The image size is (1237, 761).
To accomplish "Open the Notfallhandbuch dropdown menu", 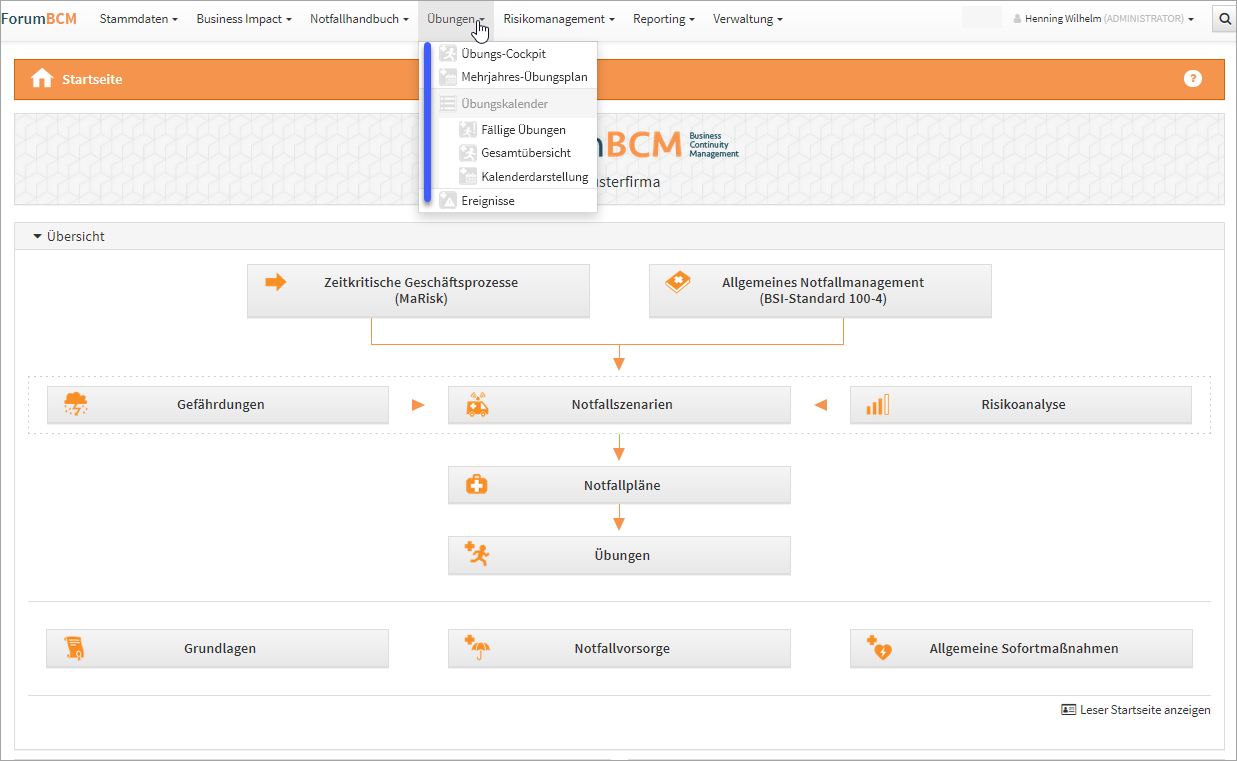I will (x=359, y=19).
